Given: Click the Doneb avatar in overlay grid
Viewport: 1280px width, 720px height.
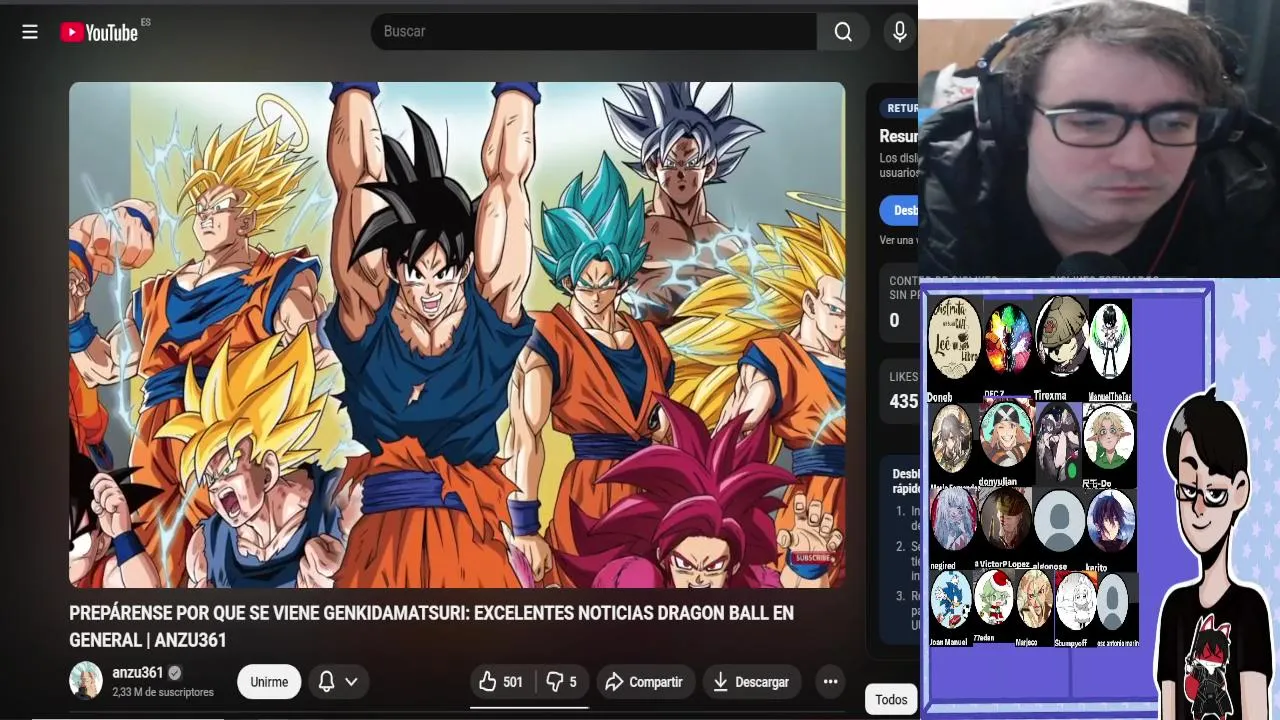Looking at the screenshot, I should pyautogui.click(x=954, y=338).
